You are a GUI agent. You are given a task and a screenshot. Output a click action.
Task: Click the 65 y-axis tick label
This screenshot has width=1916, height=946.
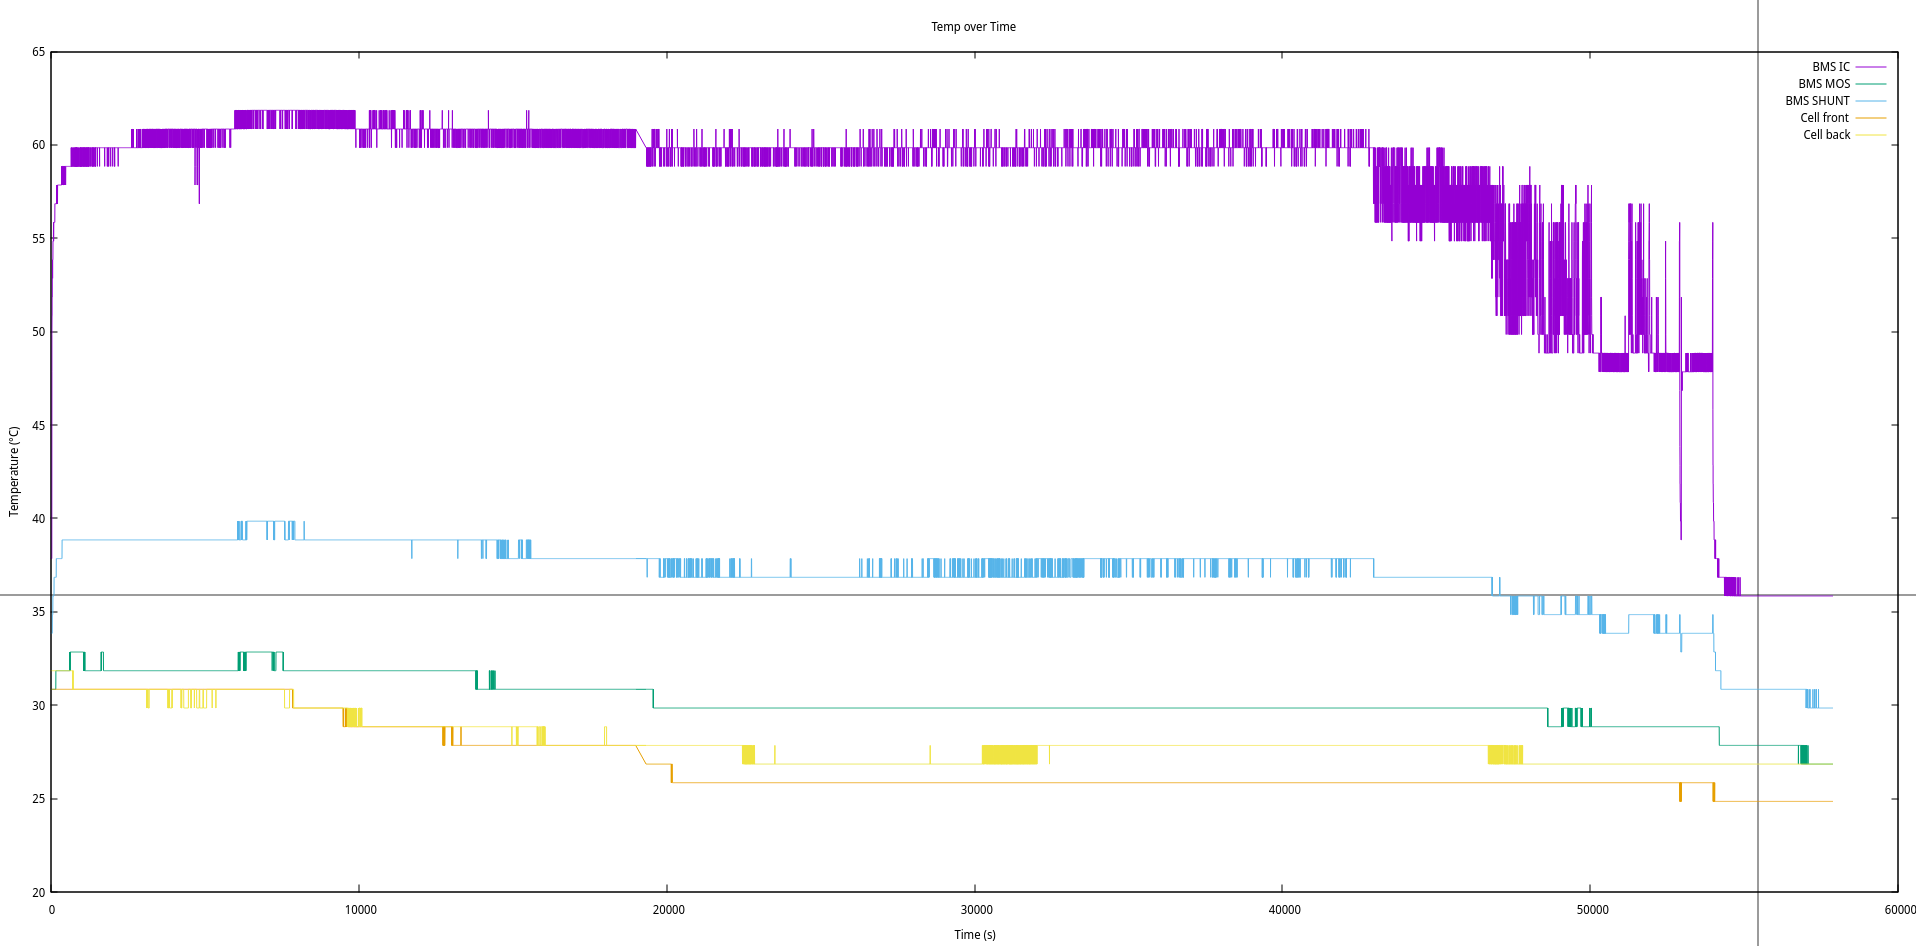pos(39,52)
